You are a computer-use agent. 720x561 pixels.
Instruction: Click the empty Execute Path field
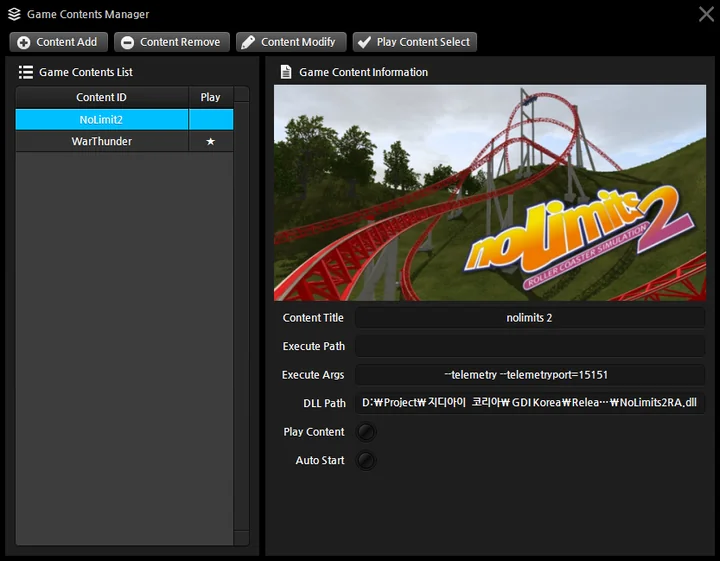(x=529, y=346)
